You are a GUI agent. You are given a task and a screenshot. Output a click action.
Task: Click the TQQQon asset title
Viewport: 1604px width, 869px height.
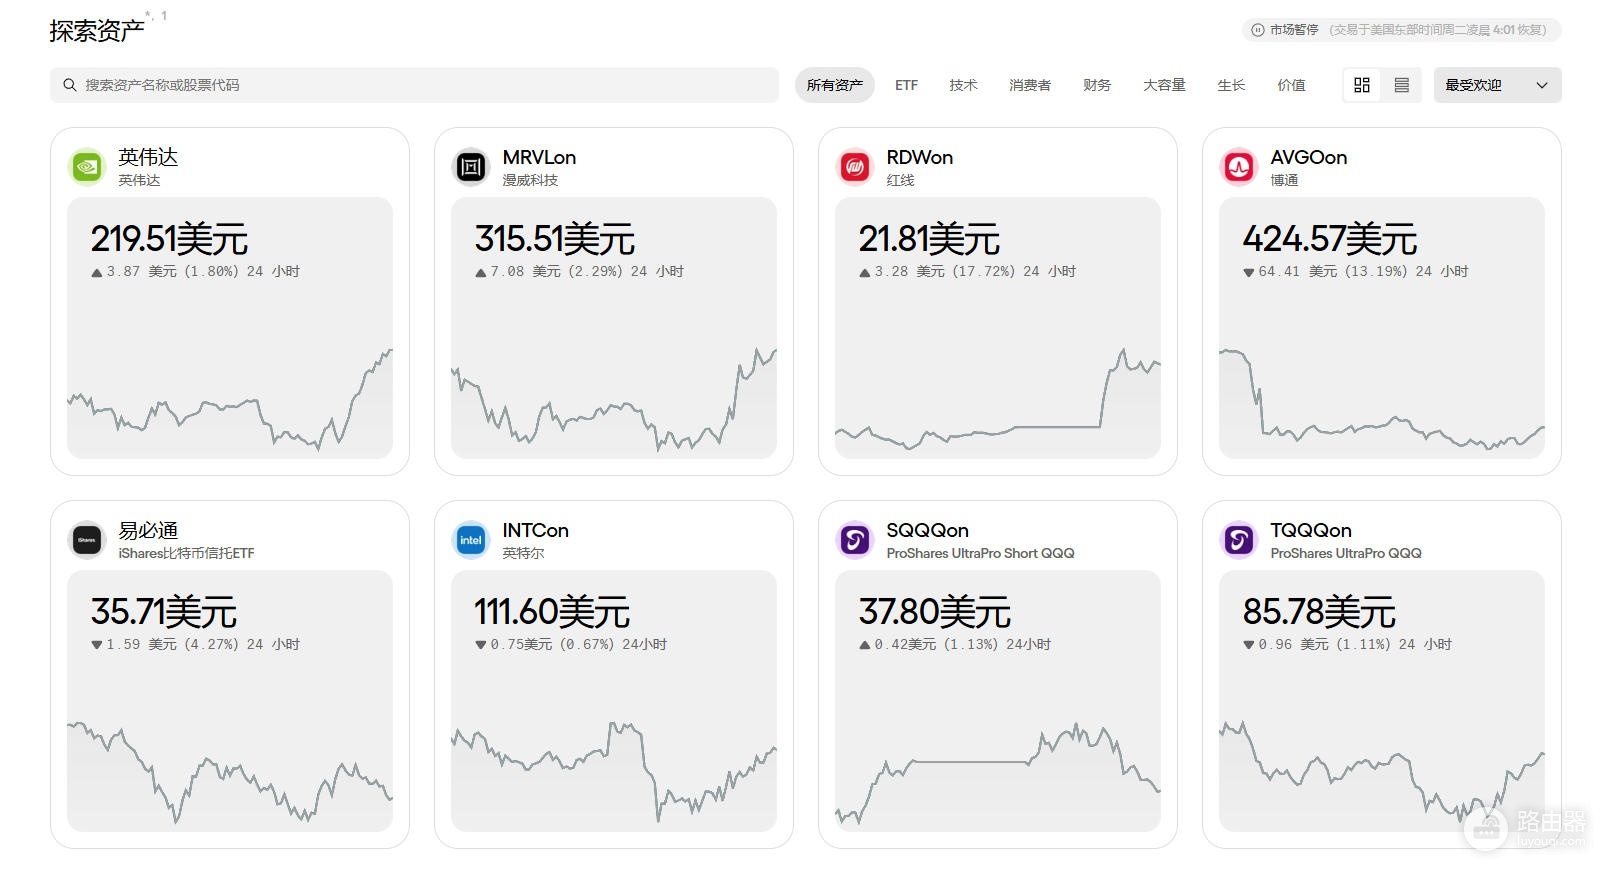[x=1310, y=530]
